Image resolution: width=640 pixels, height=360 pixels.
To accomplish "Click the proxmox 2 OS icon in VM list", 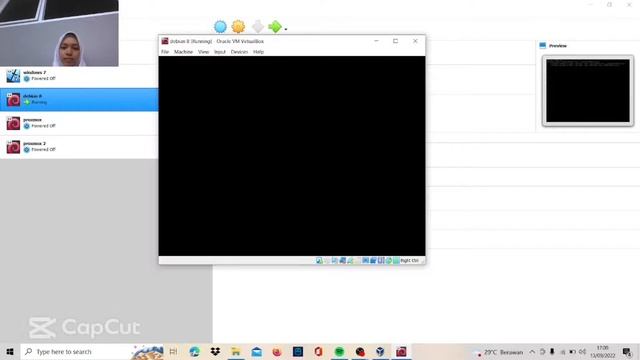I will point(13,147).
